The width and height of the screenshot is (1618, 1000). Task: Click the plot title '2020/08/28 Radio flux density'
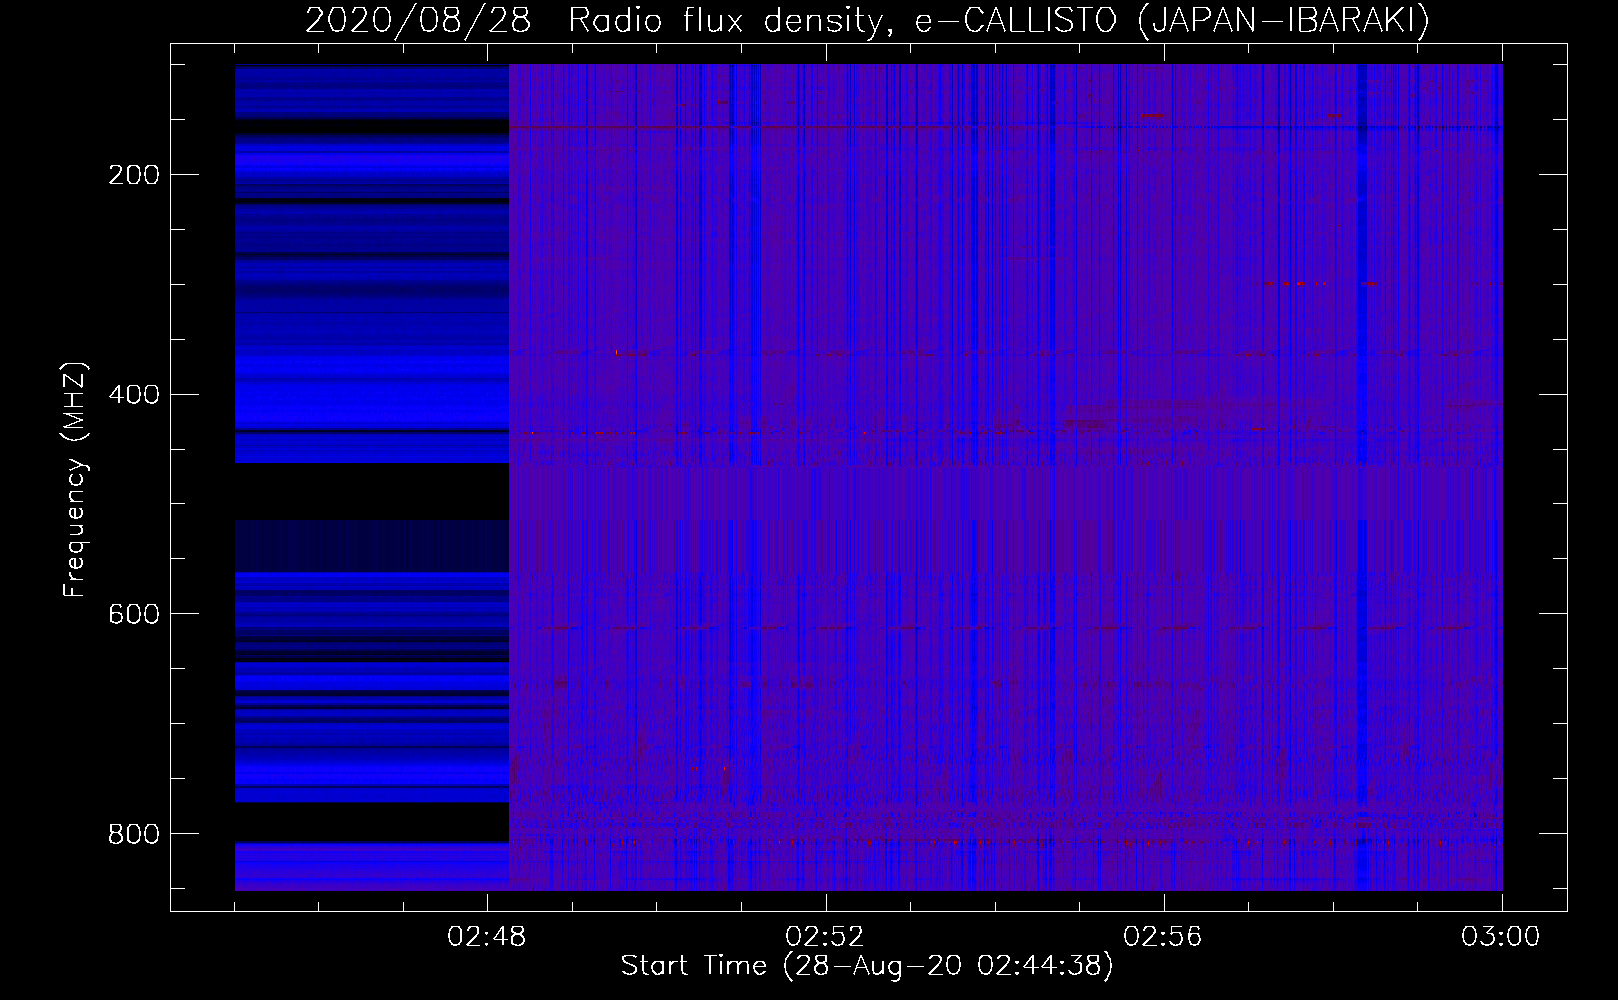(867, 21)
